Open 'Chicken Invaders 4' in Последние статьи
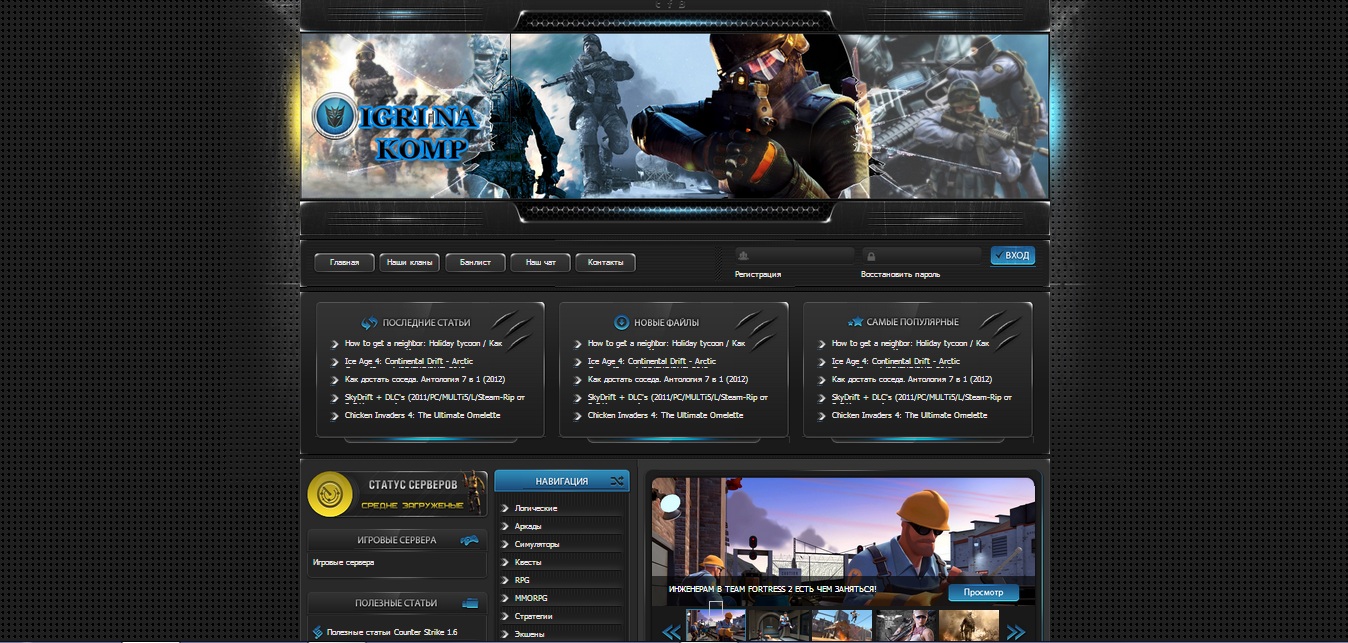This screenshot has width=1348, height=643. tap(423, 415)
